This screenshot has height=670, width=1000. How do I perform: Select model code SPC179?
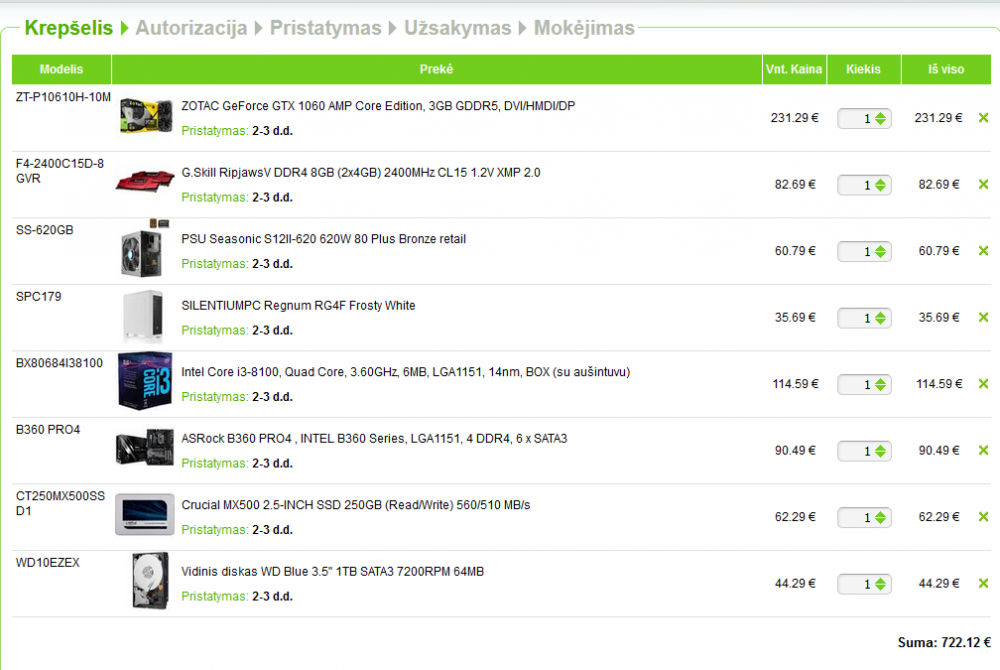pos(38,296)
